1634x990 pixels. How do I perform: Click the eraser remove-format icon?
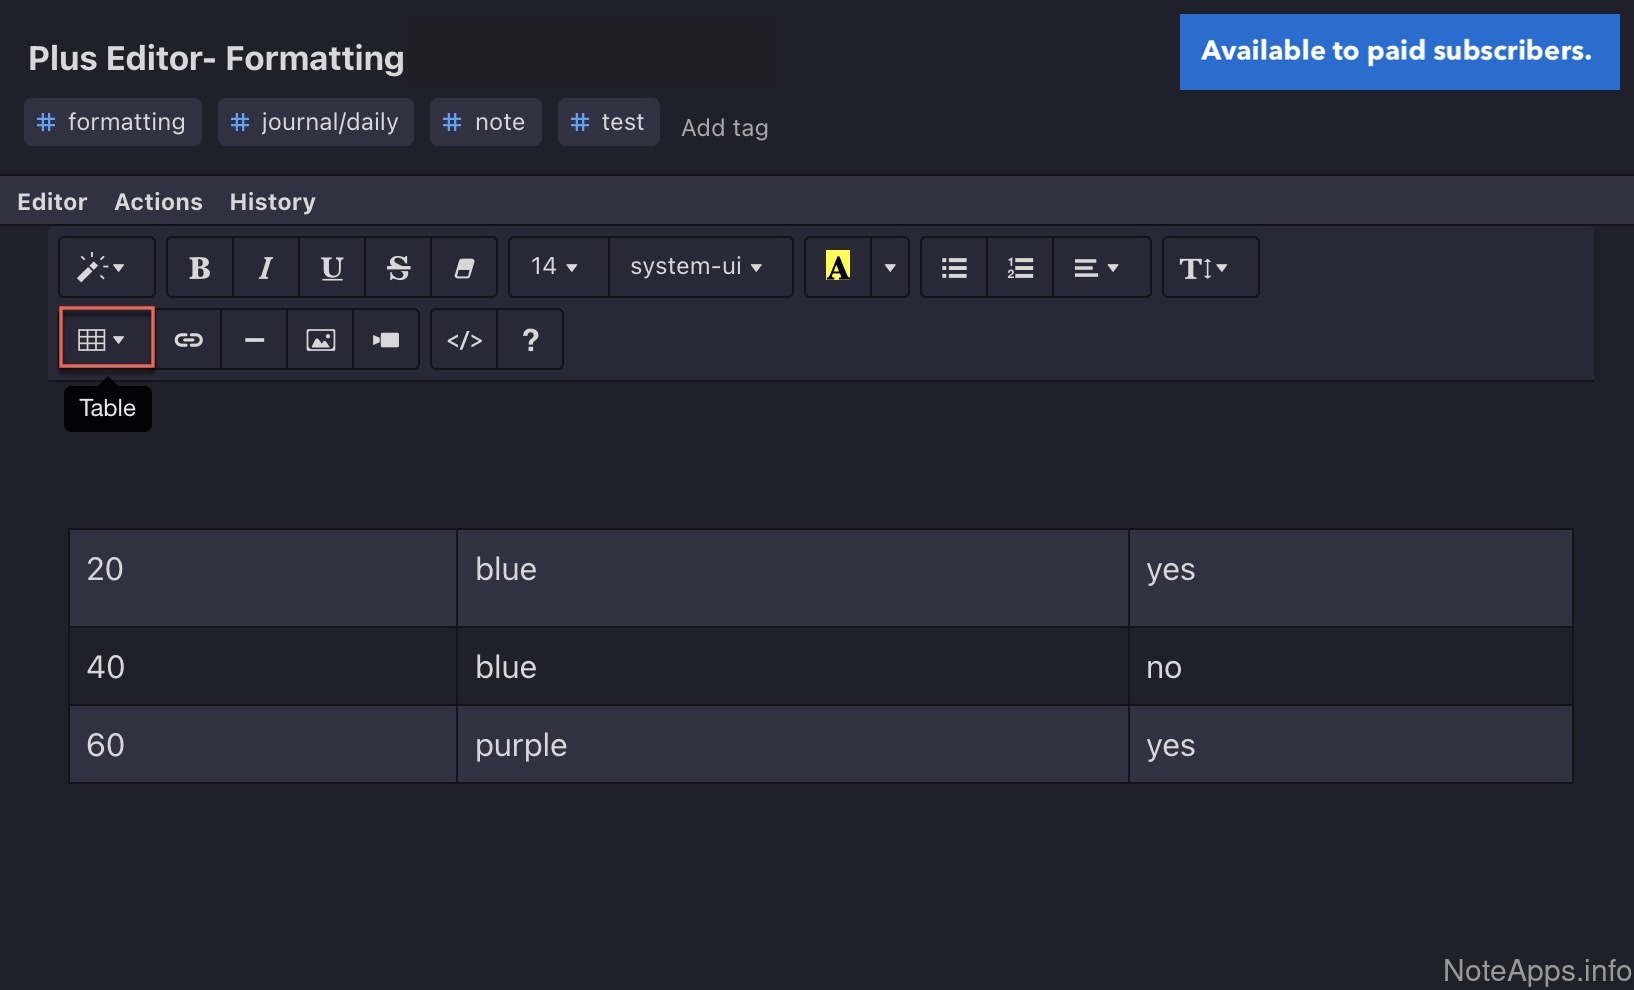coord(464,268)
